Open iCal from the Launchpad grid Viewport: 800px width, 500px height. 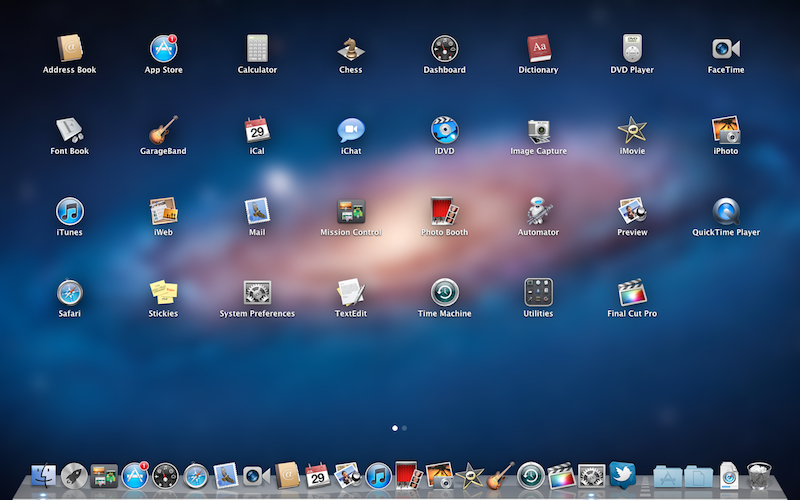click(x=257, y=130)
